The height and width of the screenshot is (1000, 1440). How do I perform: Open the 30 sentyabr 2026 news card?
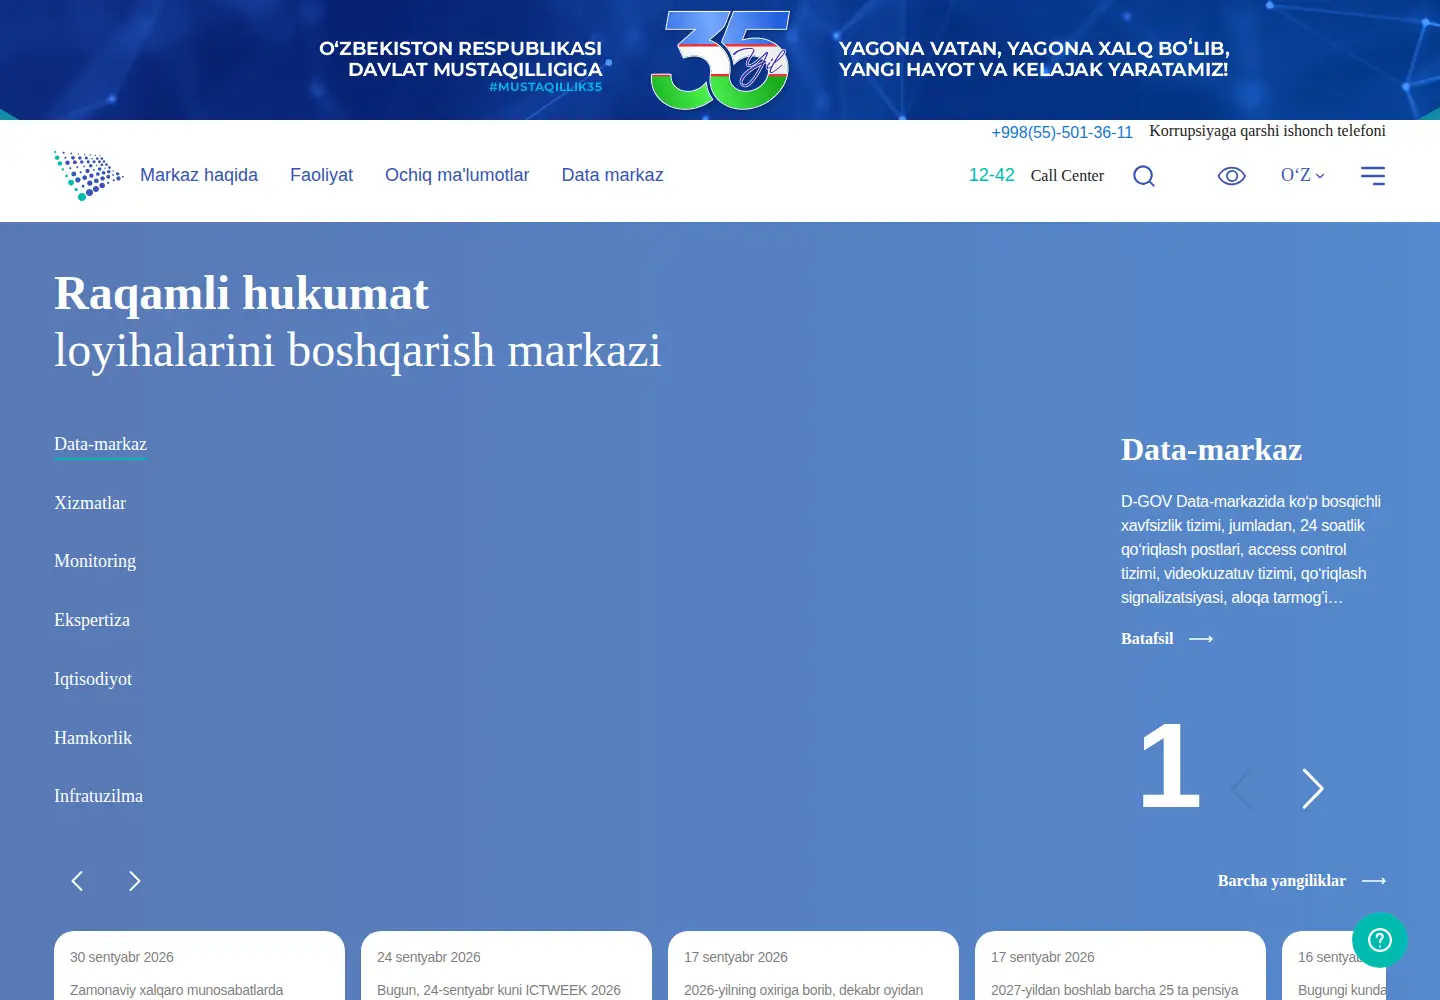199,966
